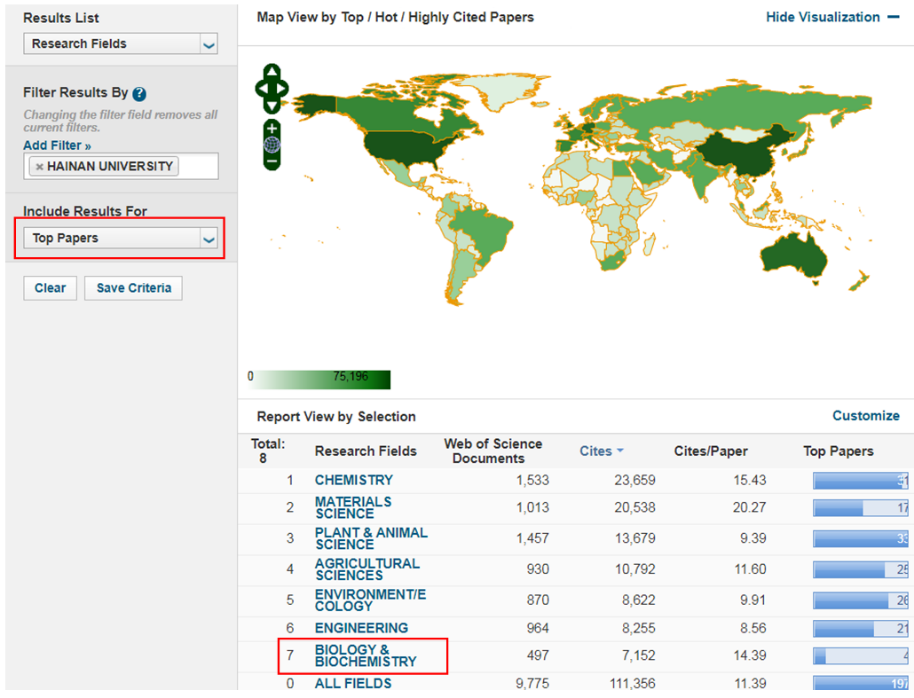Pan the map up with arrow control

coord(272,72)
